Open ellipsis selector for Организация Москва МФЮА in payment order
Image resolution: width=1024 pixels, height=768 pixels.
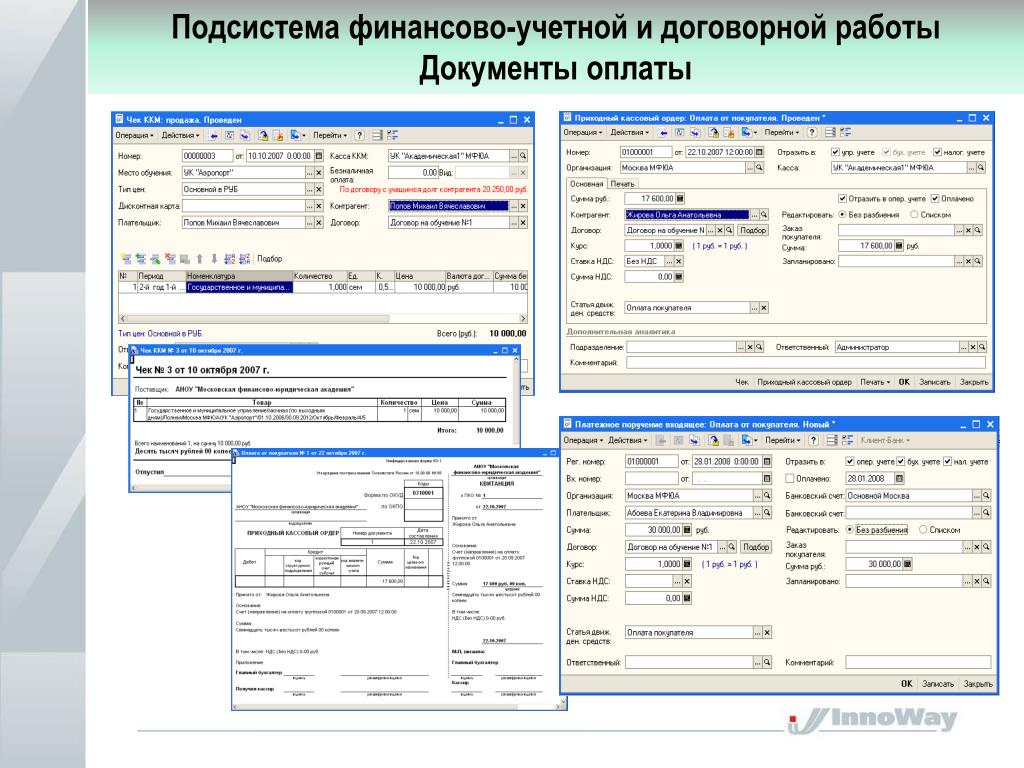pos(758,496)
